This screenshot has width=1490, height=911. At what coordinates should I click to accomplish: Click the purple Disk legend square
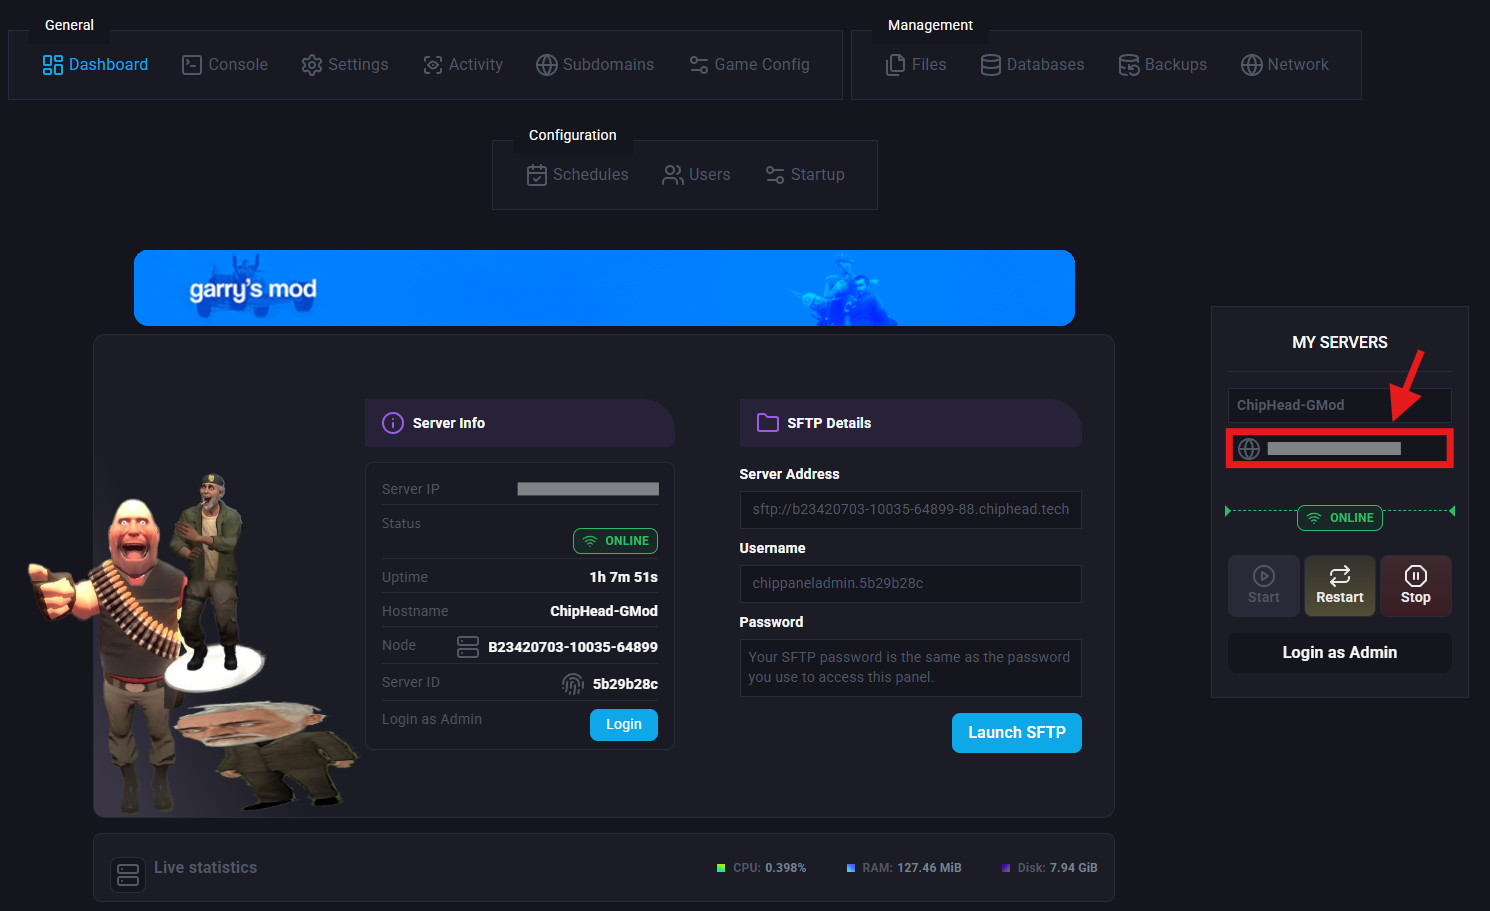tap(1006, 868)
